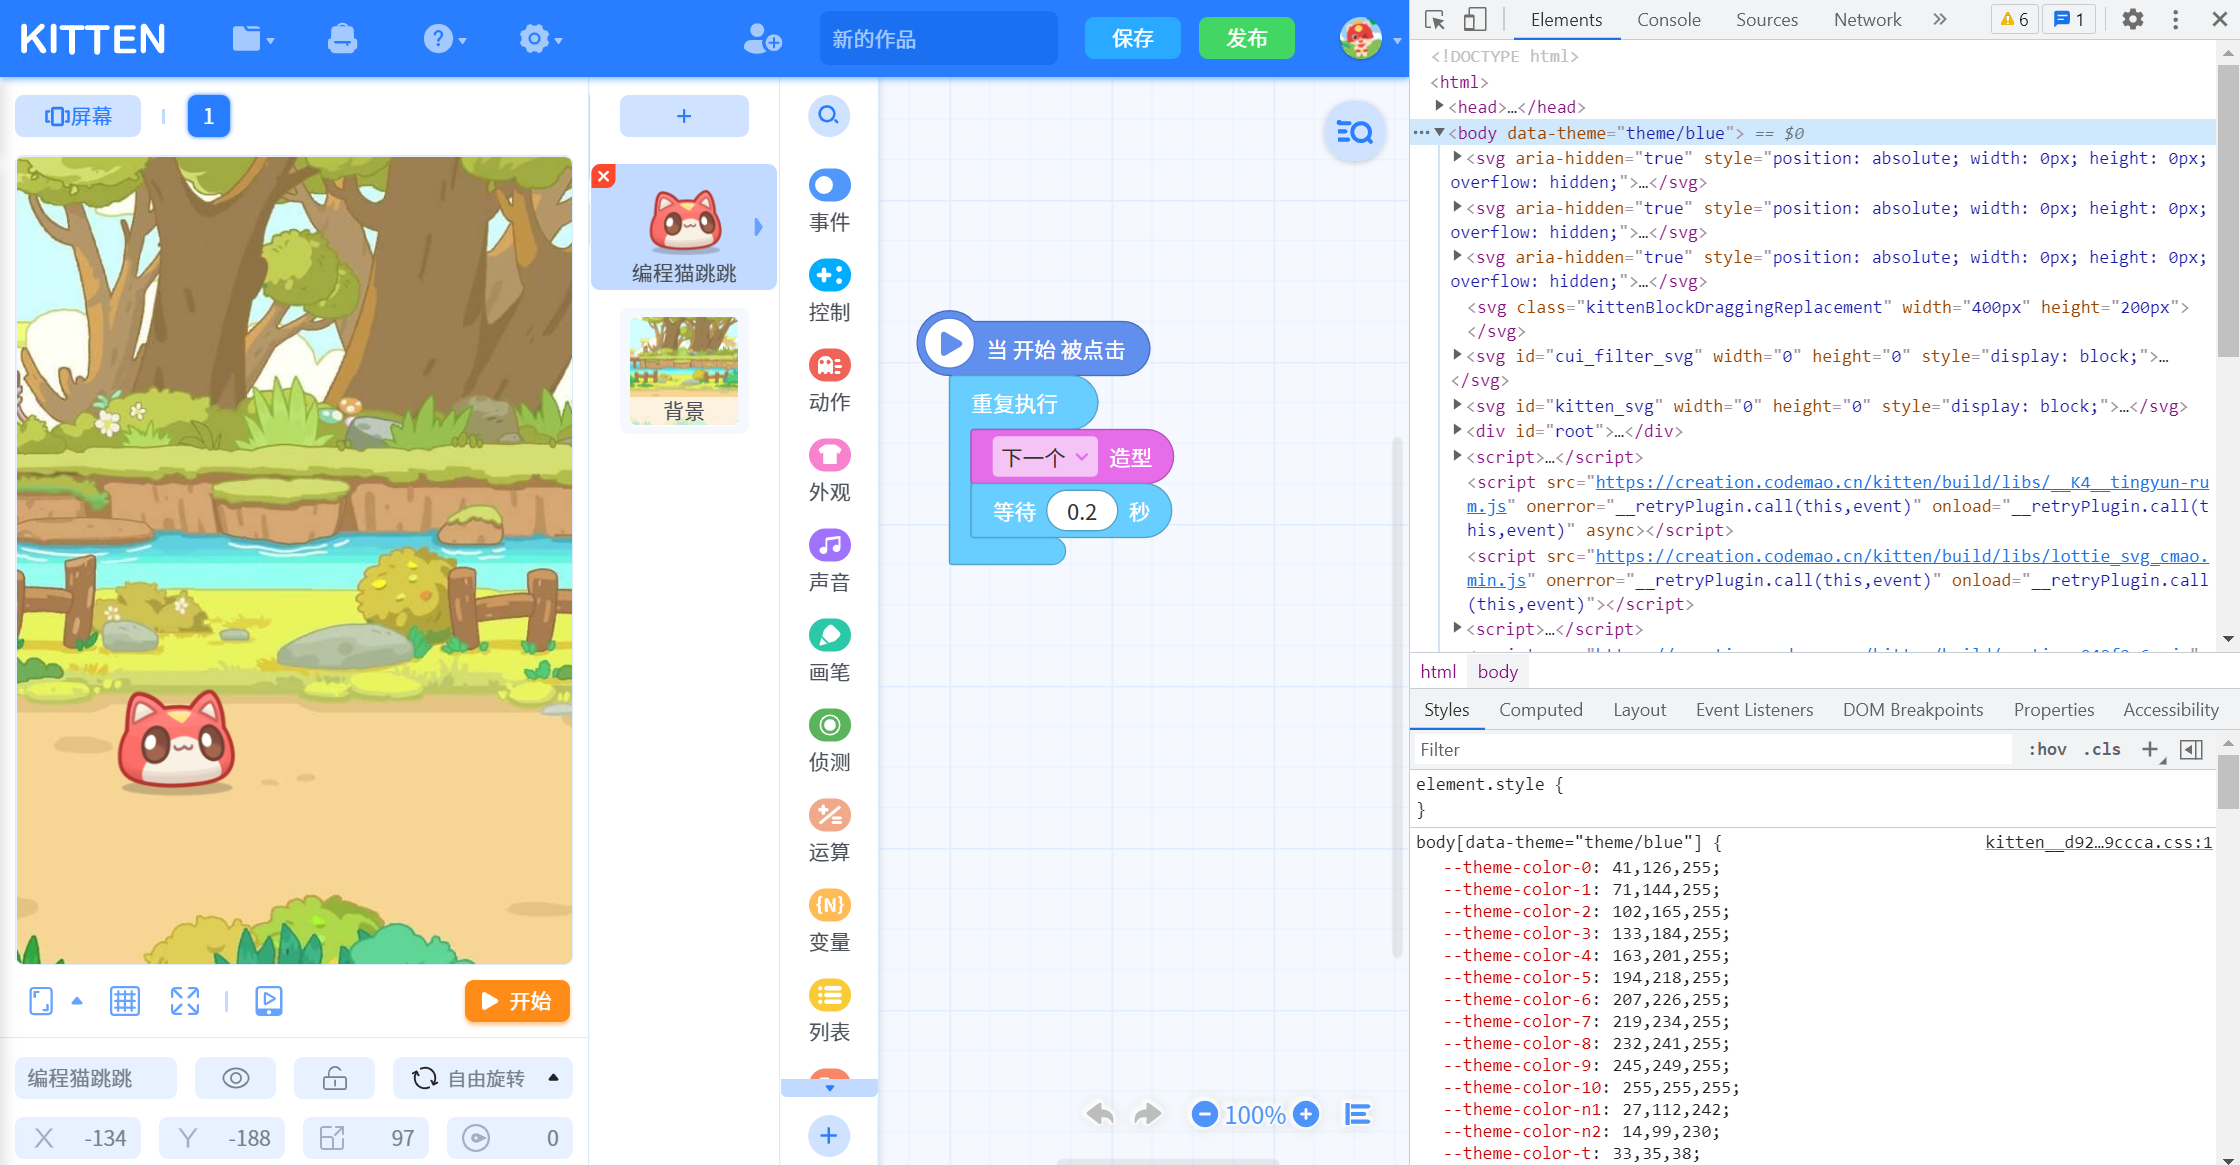Show more DevTools tabs with chevron

1940,20
